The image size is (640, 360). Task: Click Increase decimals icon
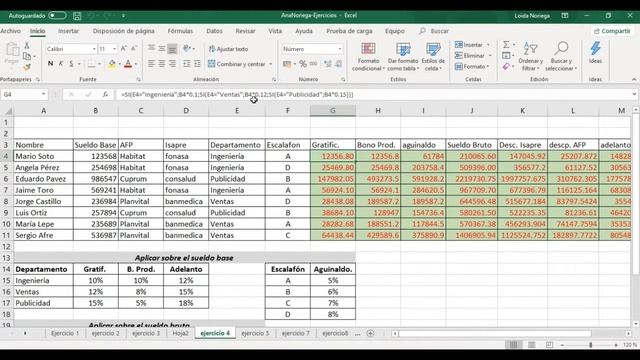(x=328, y=64)
